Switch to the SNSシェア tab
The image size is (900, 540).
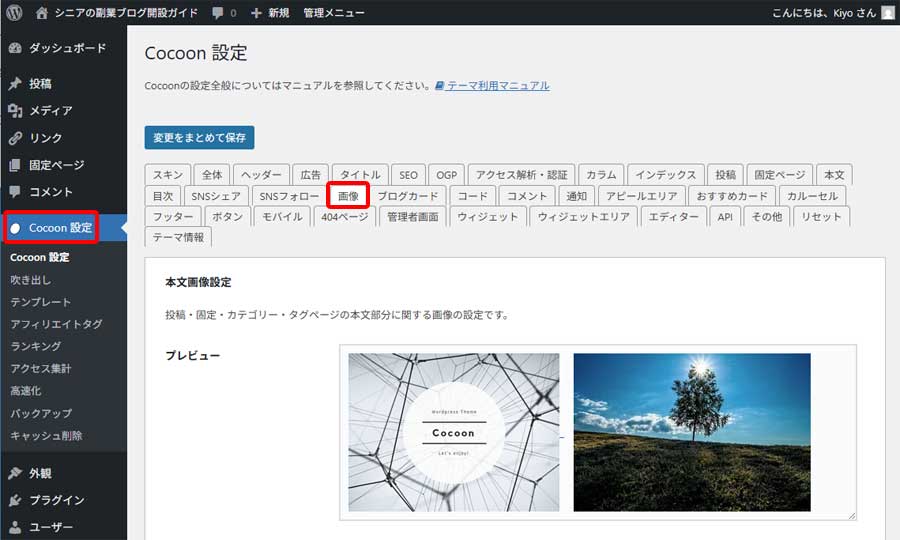click(x=216, y=196)
